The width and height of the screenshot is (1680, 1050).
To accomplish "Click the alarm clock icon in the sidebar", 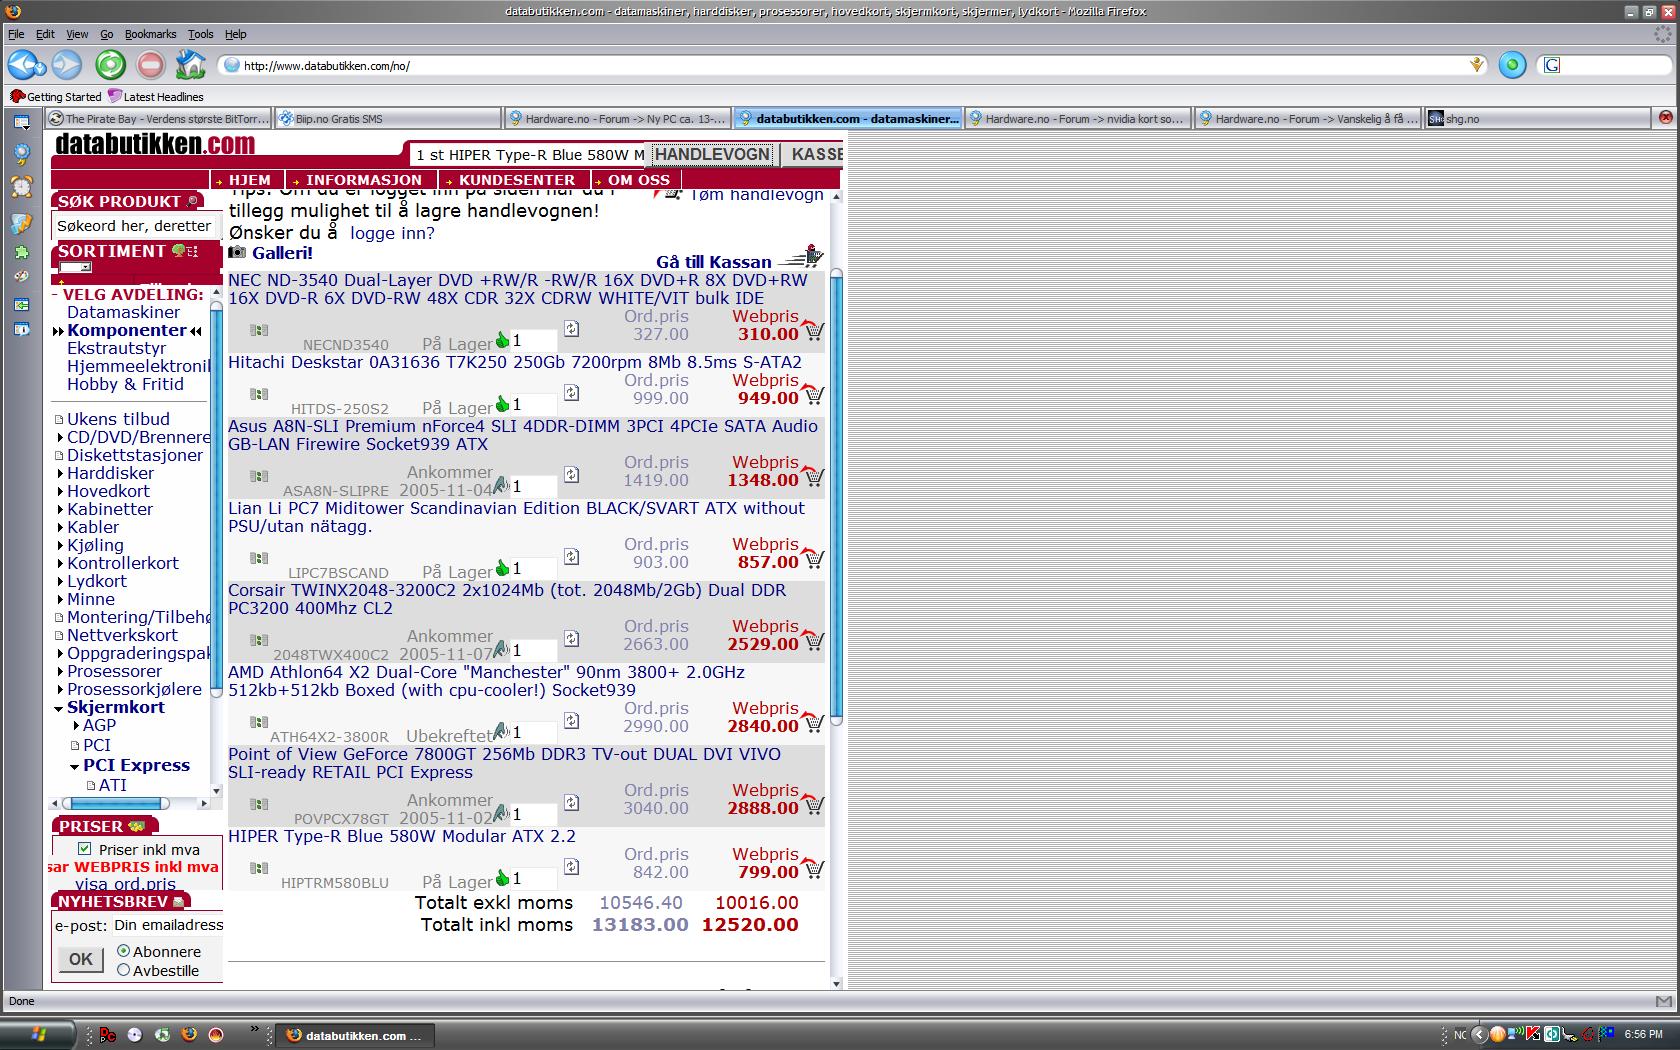I will click(21, 186).
